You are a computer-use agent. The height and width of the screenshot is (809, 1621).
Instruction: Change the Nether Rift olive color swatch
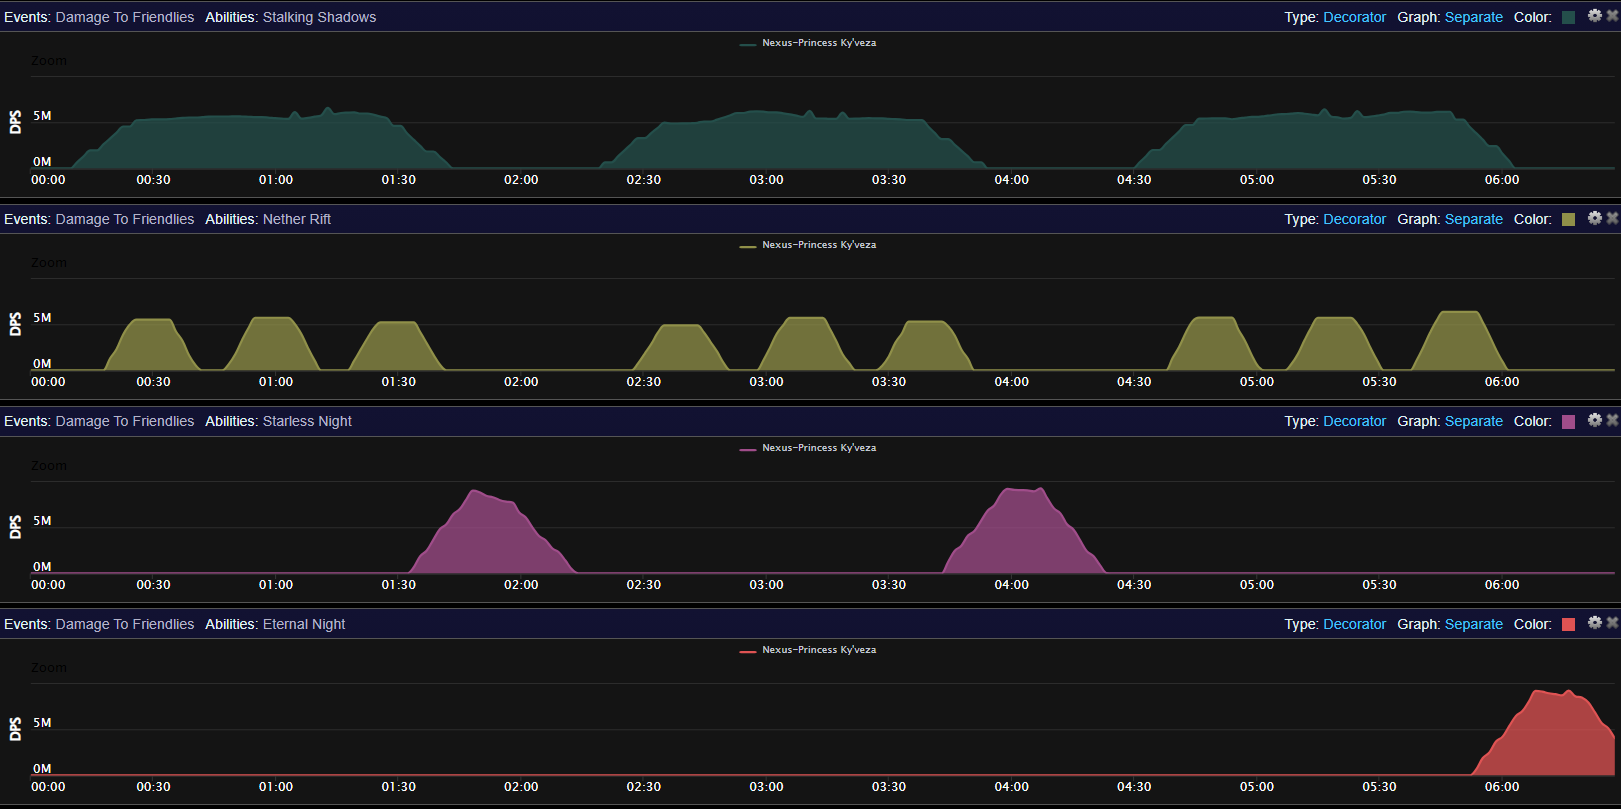[1568, 219]
